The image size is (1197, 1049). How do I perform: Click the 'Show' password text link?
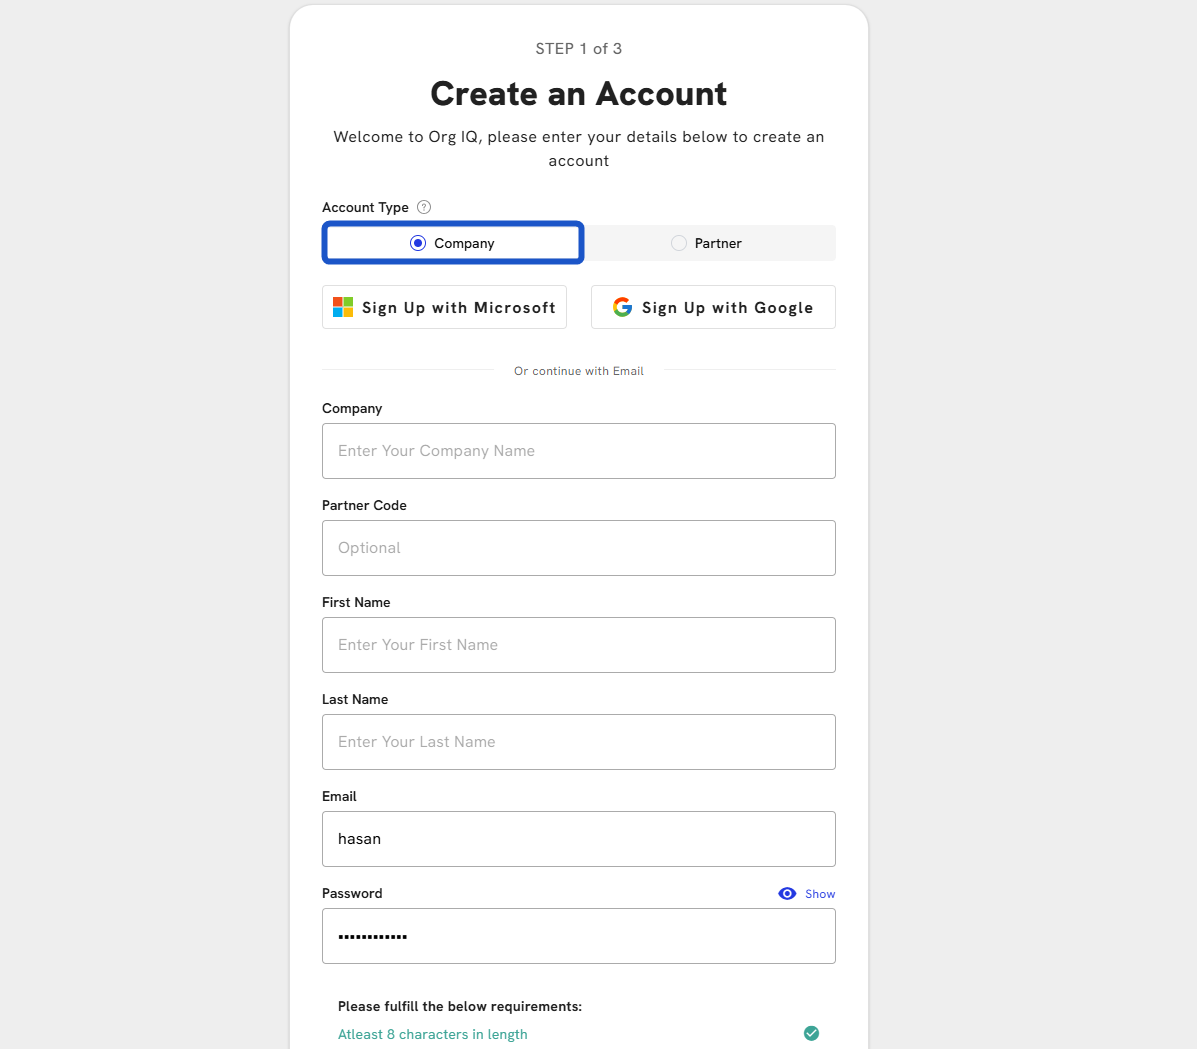click(x=820, y=894)
